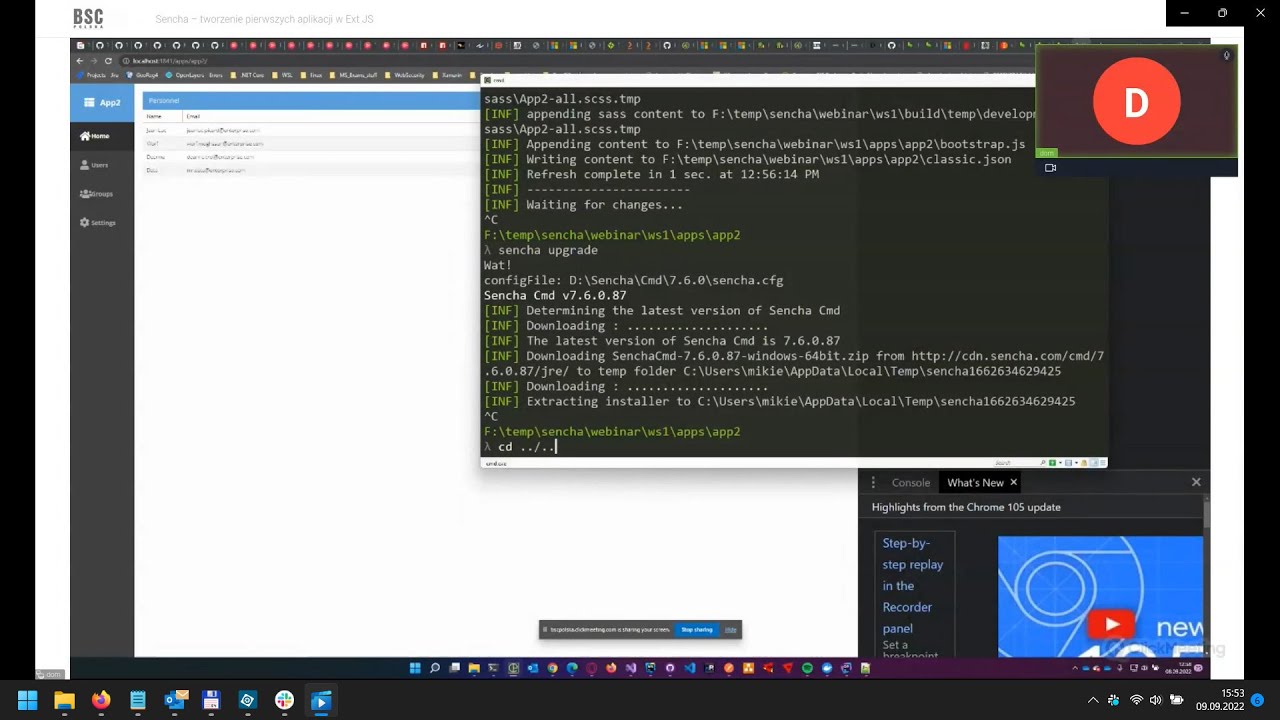This screenshot has width=1280, height=720.
Task: Open the host Windows Start menu
Action: click(27, 701)
